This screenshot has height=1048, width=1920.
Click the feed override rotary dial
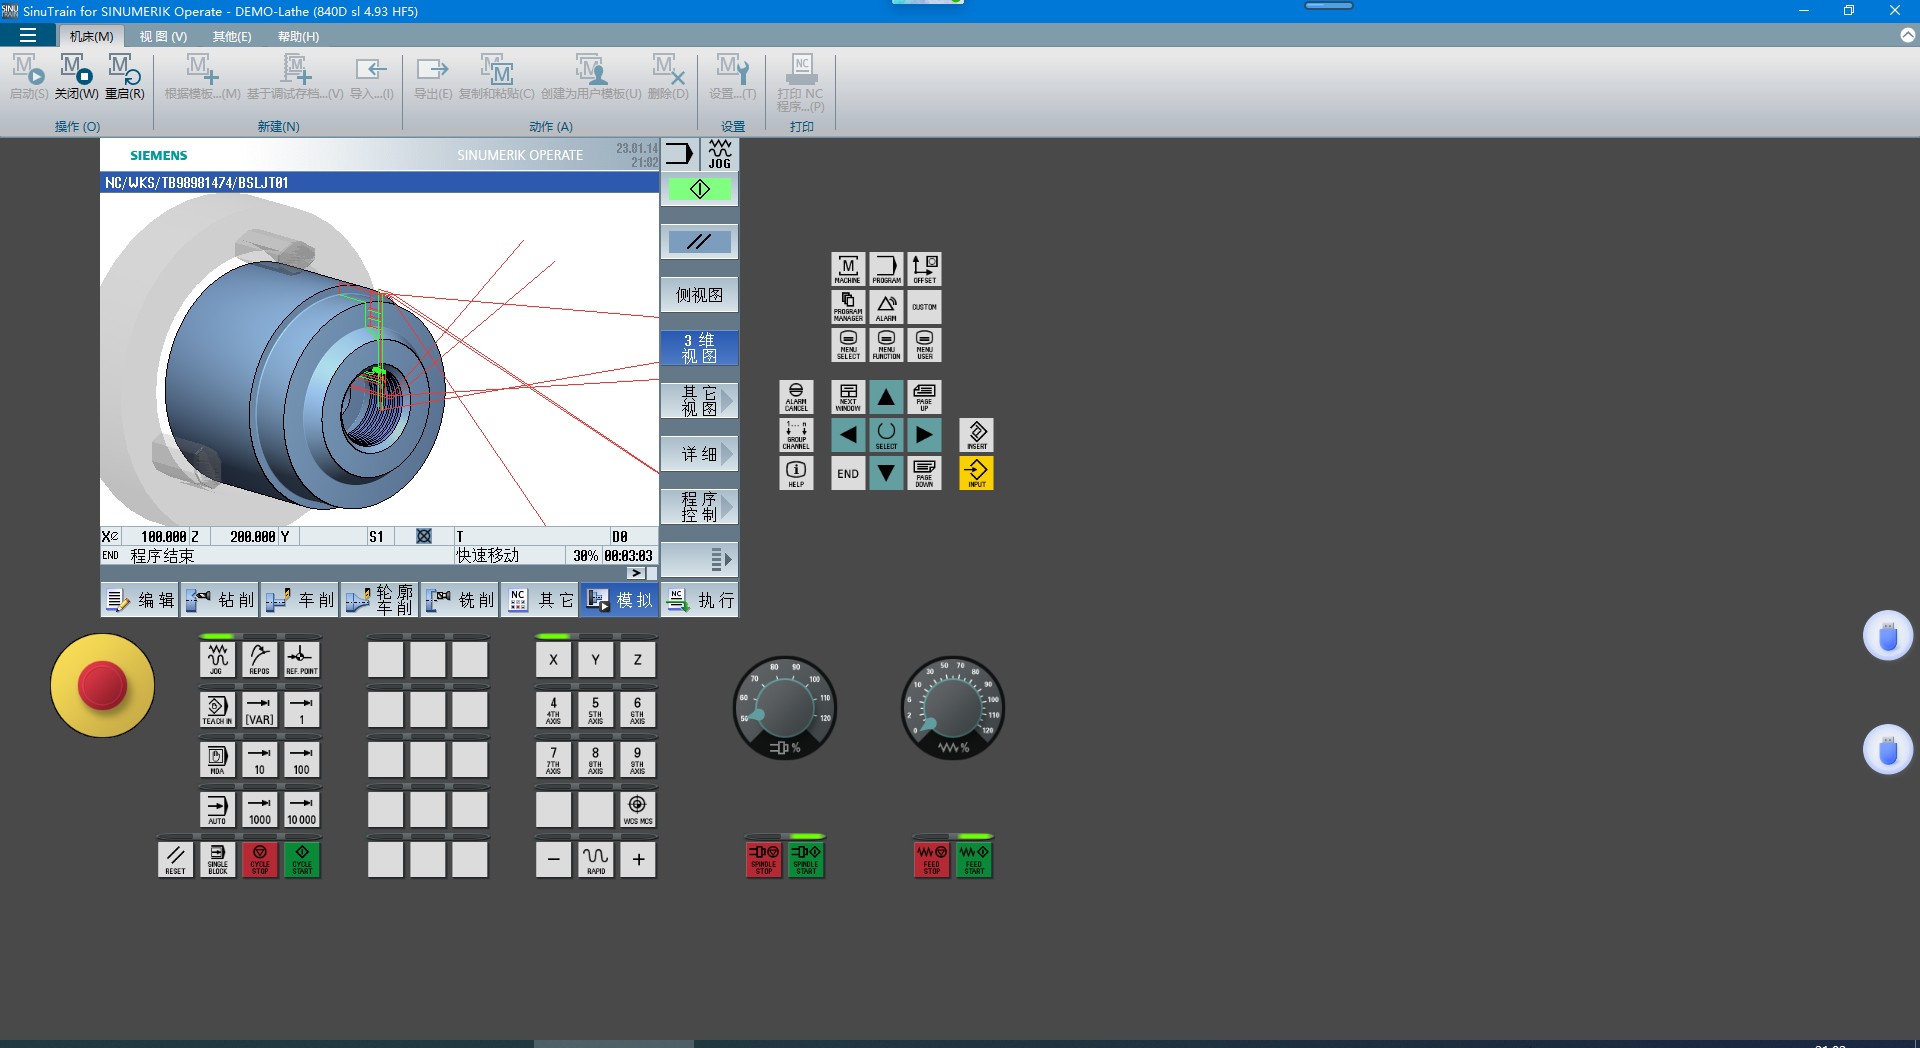pos(953,708)
